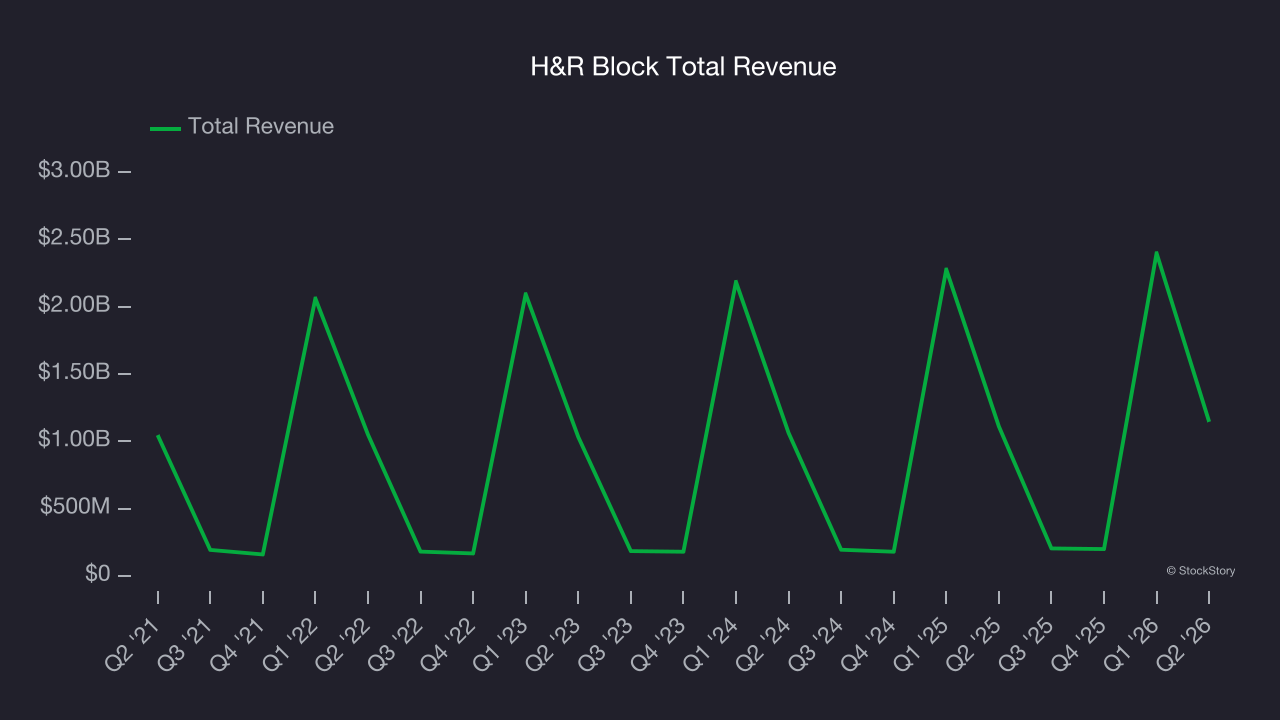Click the green Total Revenue legend line swatch
Image resolution: width=1280 pixels, height=720 pixels.
pyautogui.click(x=165, y=128)
